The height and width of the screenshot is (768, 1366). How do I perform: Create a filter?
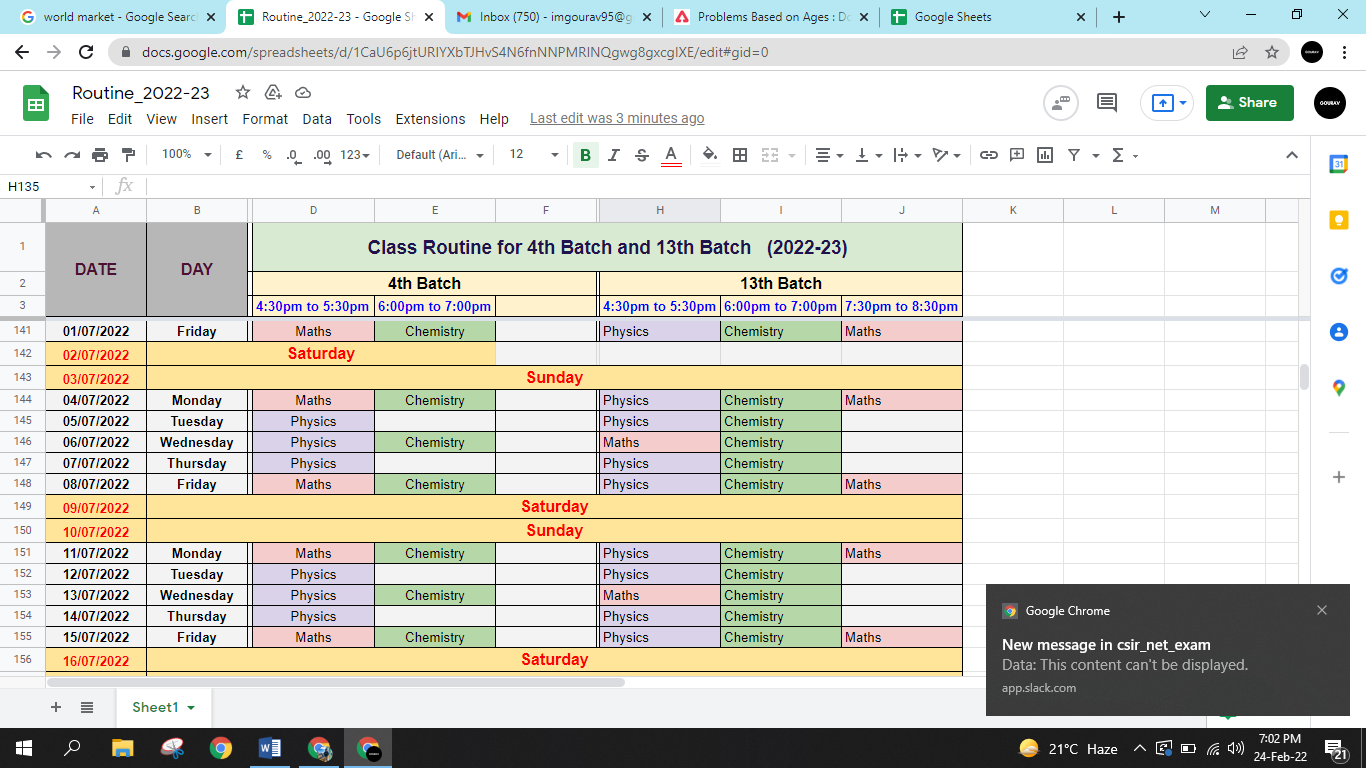coord(1074,155)
